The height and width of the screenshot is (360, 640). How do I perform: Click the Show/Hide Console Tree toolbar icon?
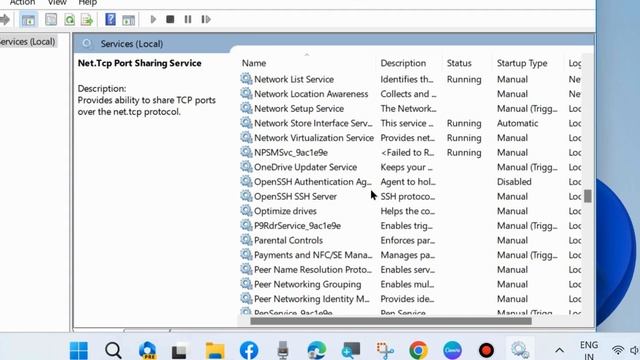click(28, 20)
